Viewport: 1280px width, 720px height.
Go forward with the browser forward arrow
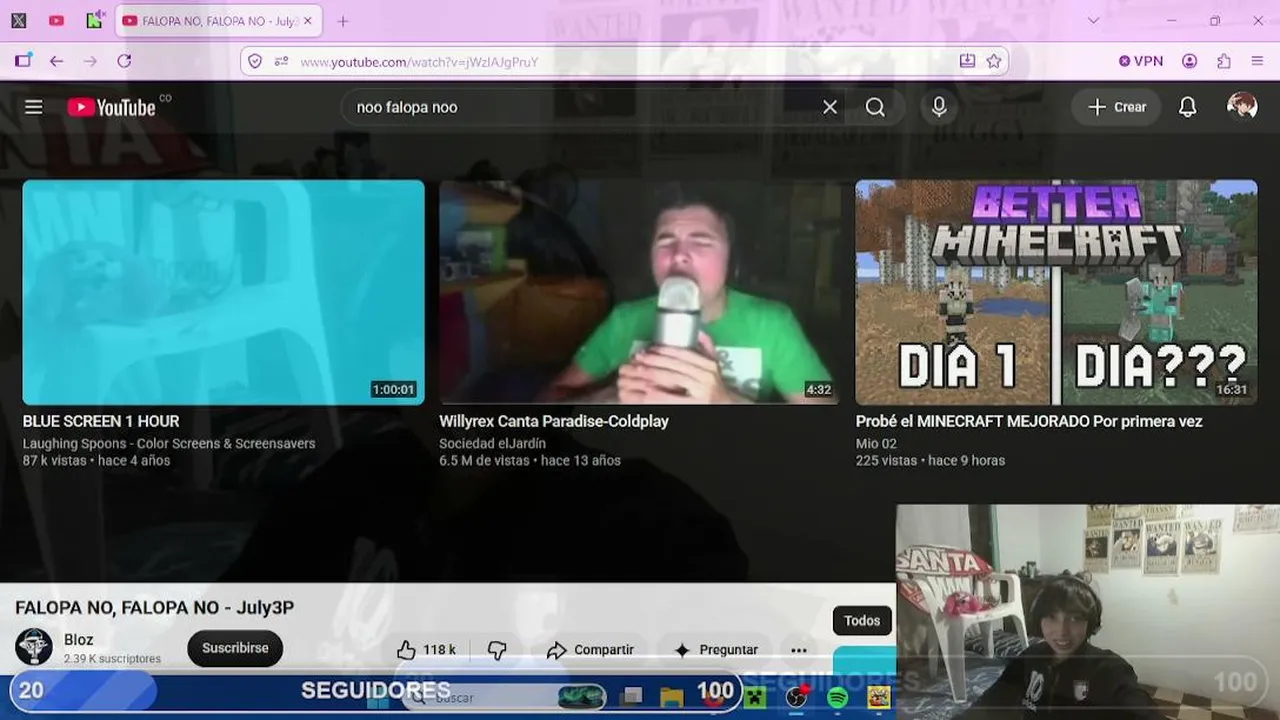(x=90, y=61)
